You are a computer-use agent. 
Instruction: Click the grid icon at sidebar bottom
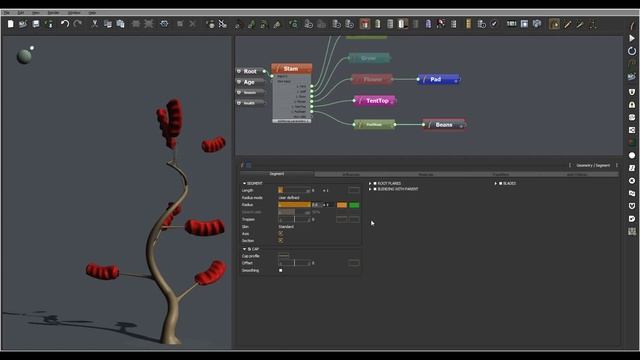[x=632, y=231]
